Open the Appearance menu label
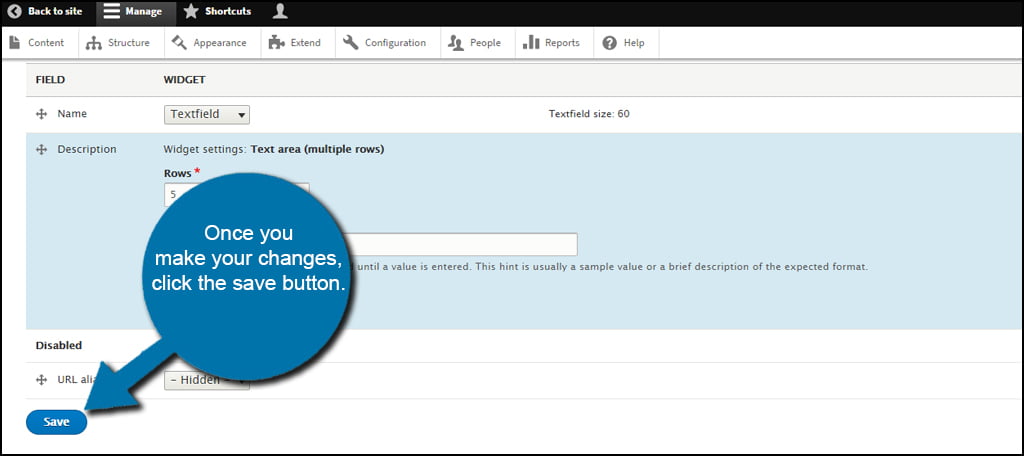This screenshot has height=456, width=1024. [220, 42]
